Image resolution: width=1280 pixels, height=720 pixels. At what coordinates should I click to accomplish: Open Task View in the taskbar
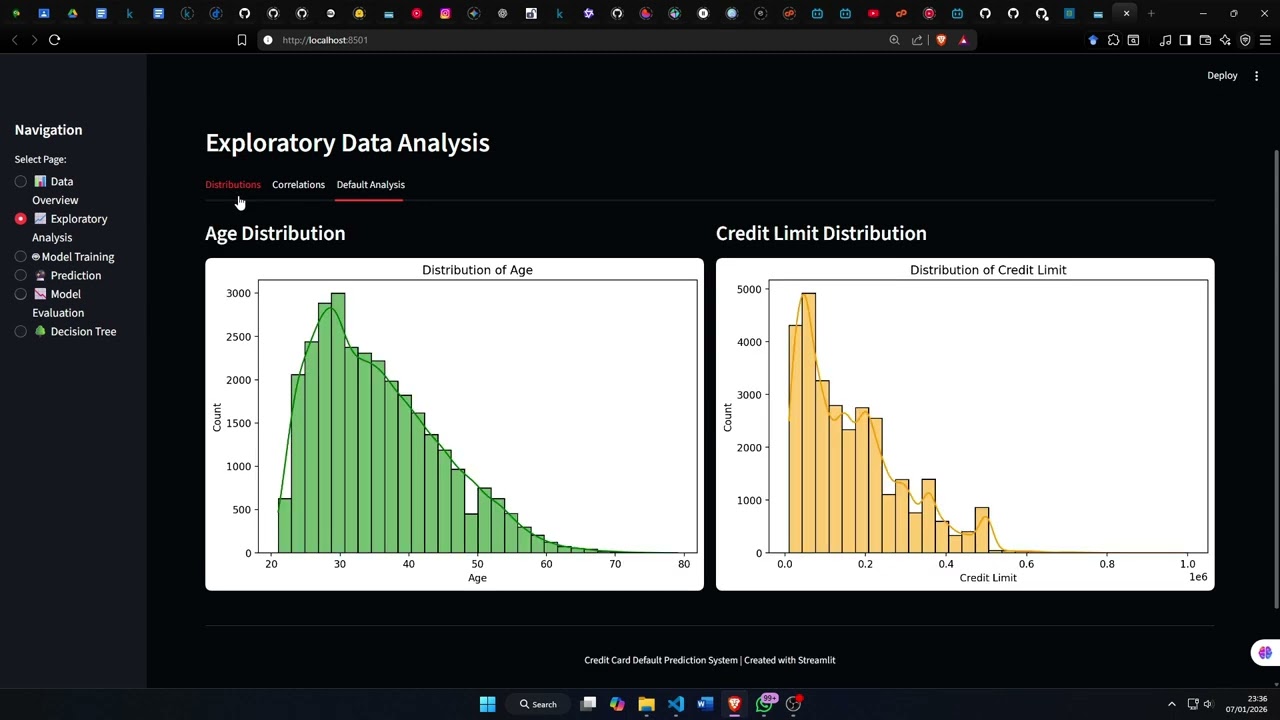(588, 704)
